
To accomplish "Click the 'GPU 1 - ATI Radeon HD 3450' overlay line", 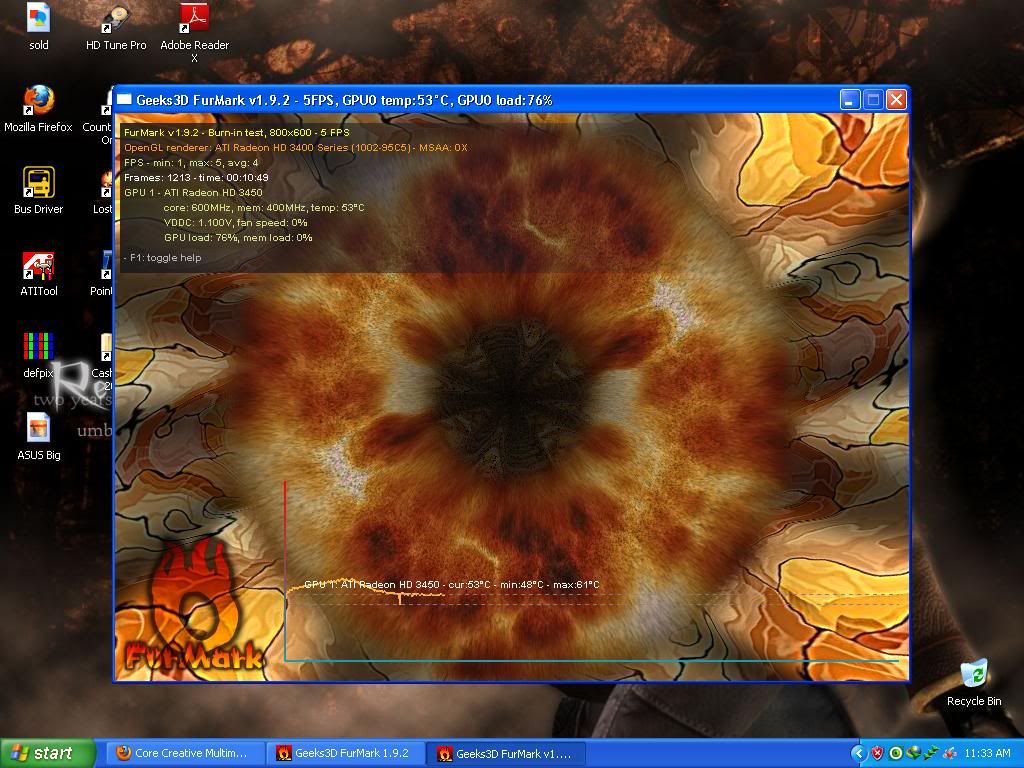I will click(193, 193).
